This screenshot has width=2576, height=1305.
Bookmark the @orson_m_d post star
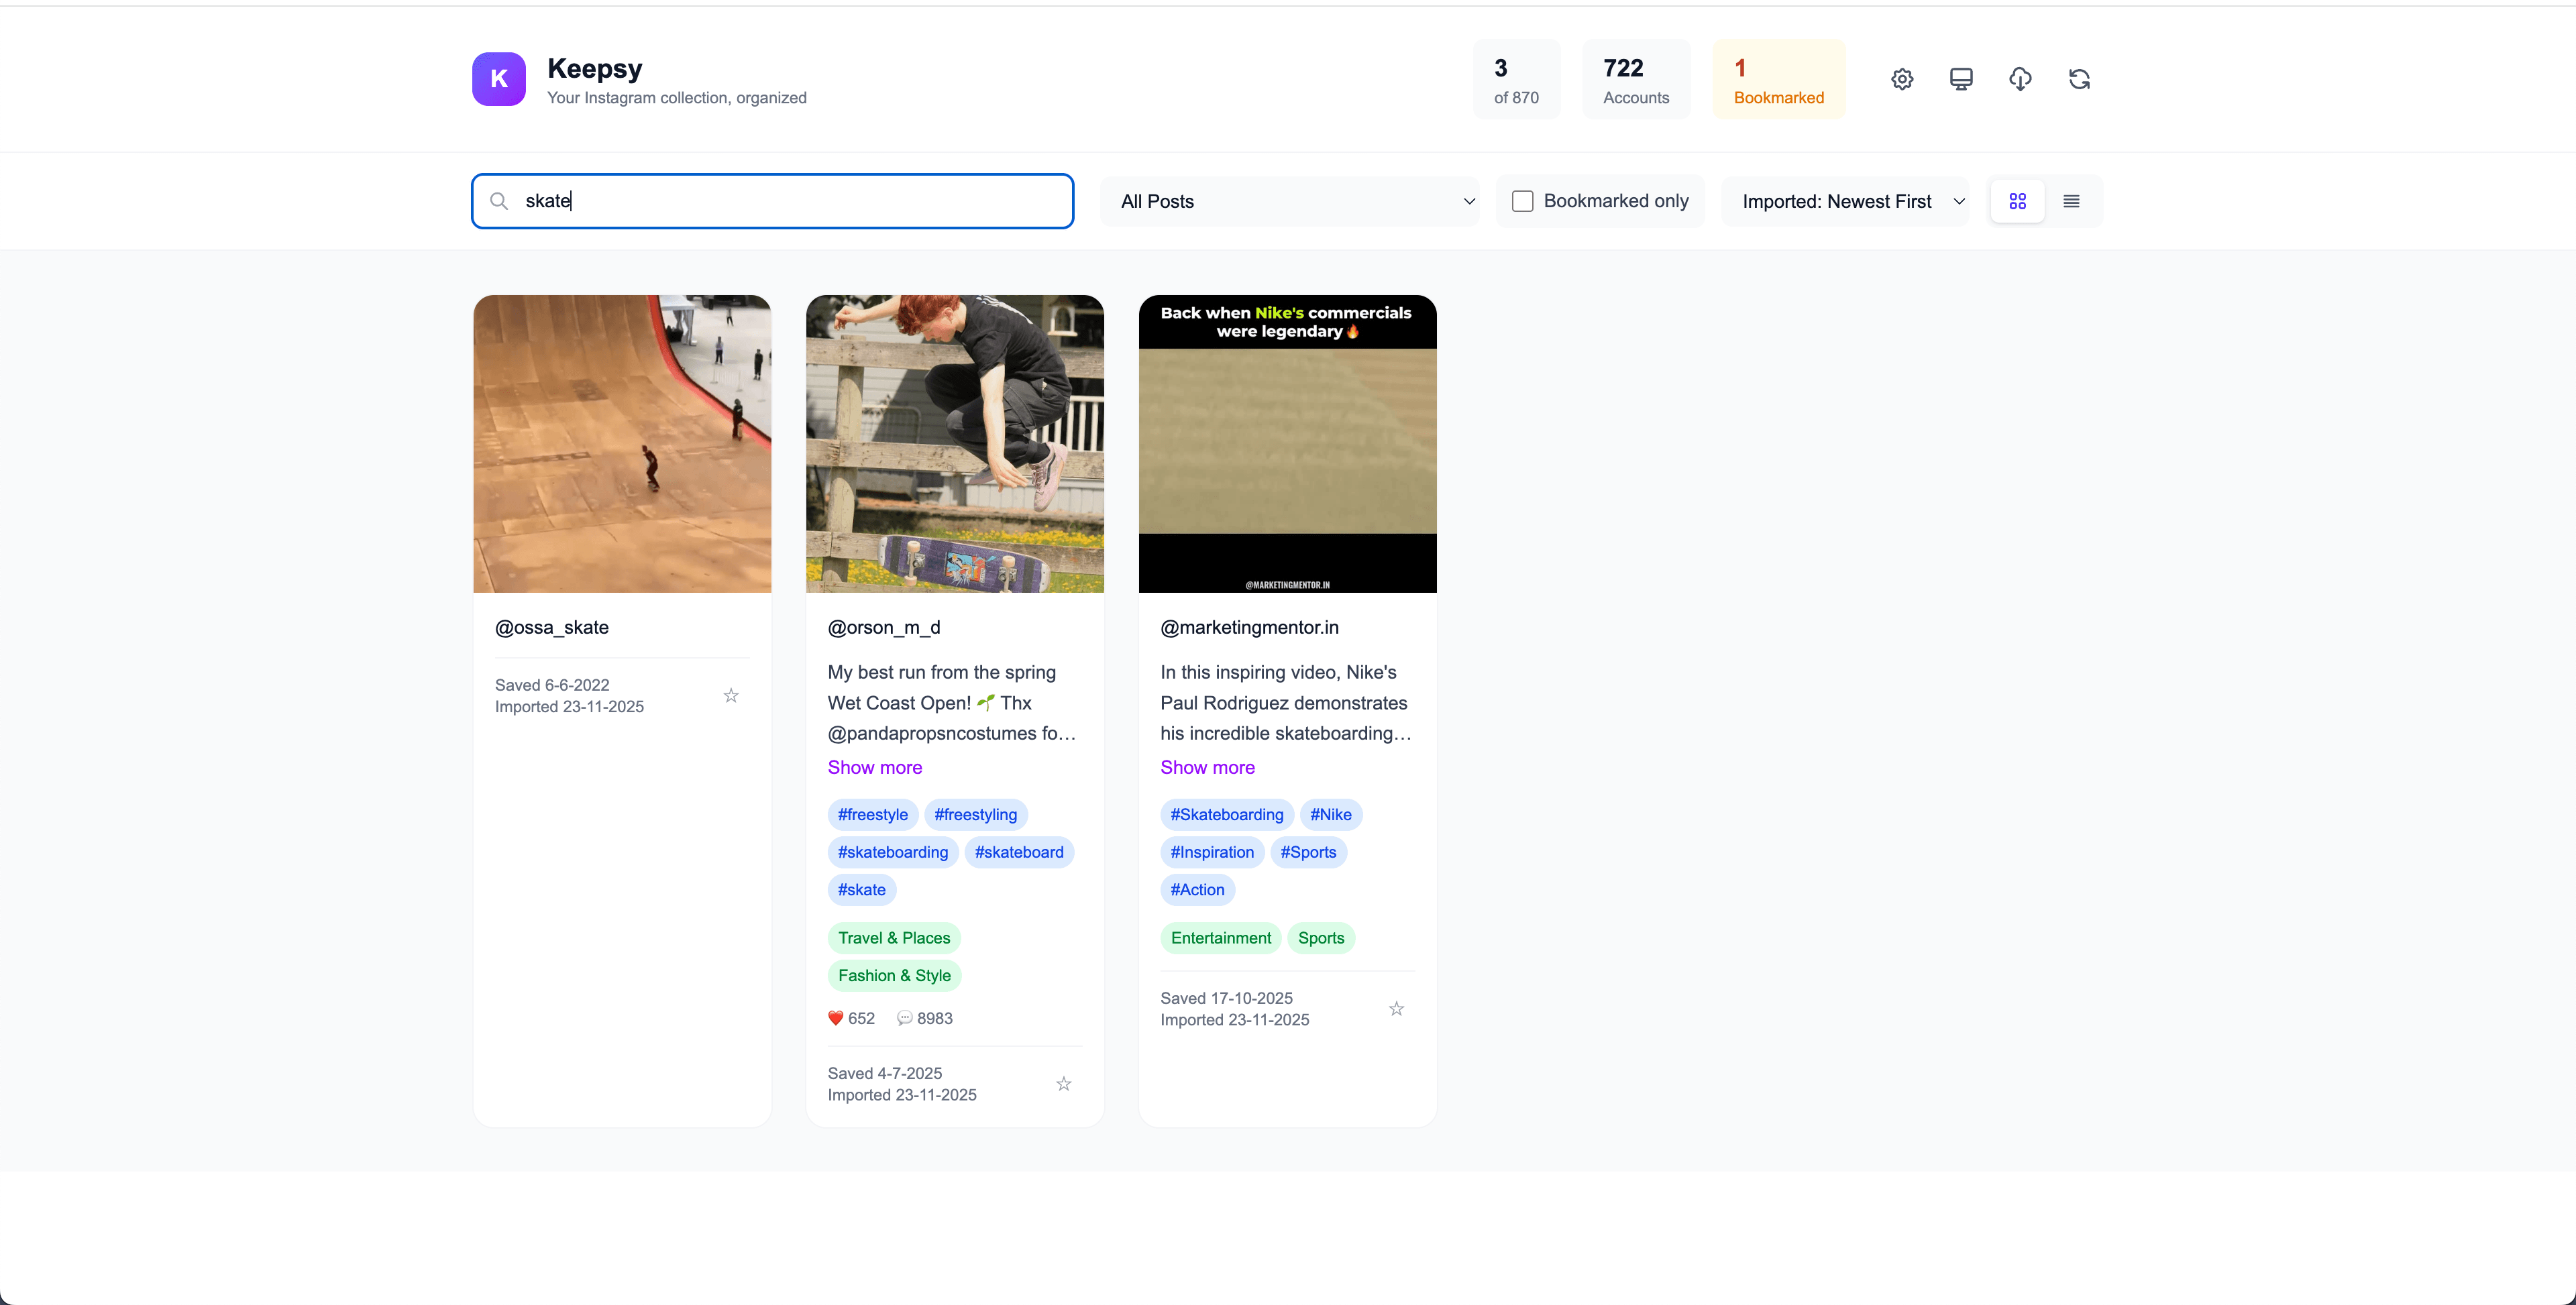tap(1064, 1084)
